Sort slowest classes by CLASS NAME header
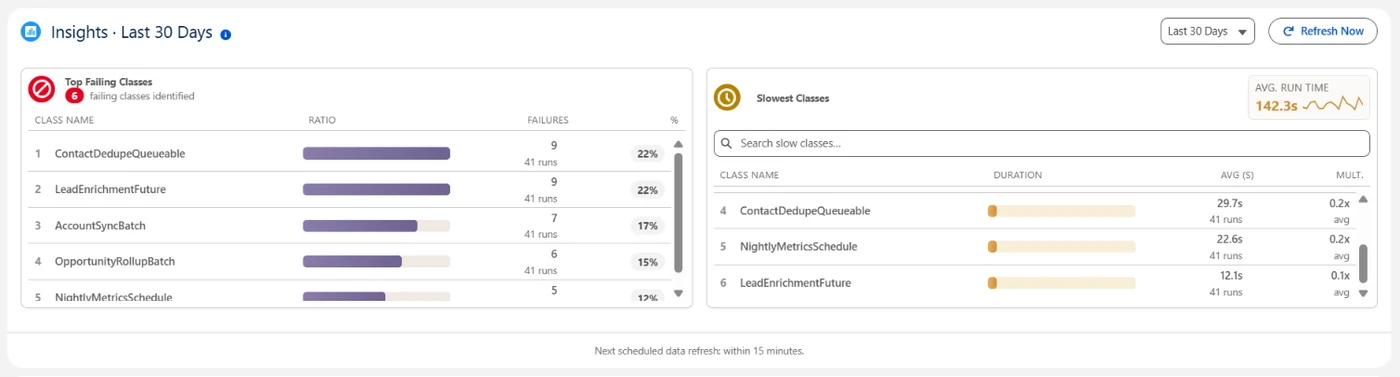Image resolution: width=1400 pixels, height=377 pixels. coord(749,175)
